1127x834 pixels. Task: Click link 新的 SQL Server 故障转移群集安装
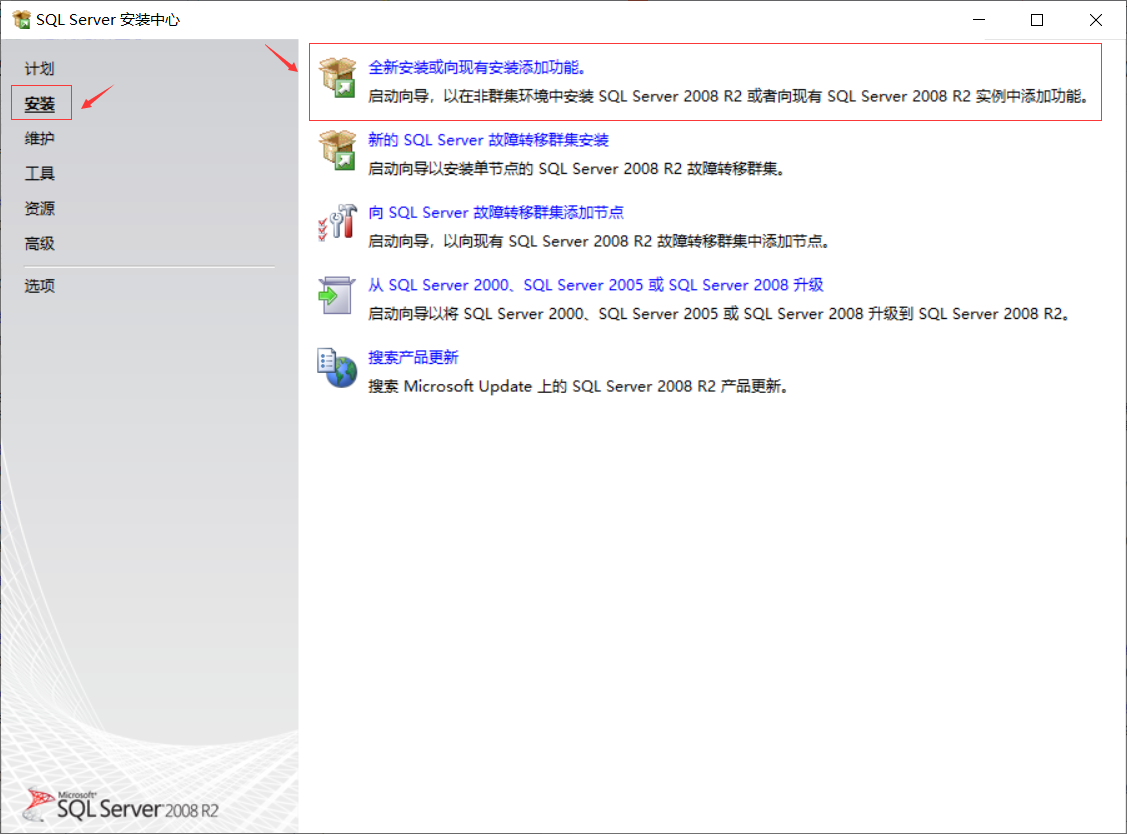point(489,140)
